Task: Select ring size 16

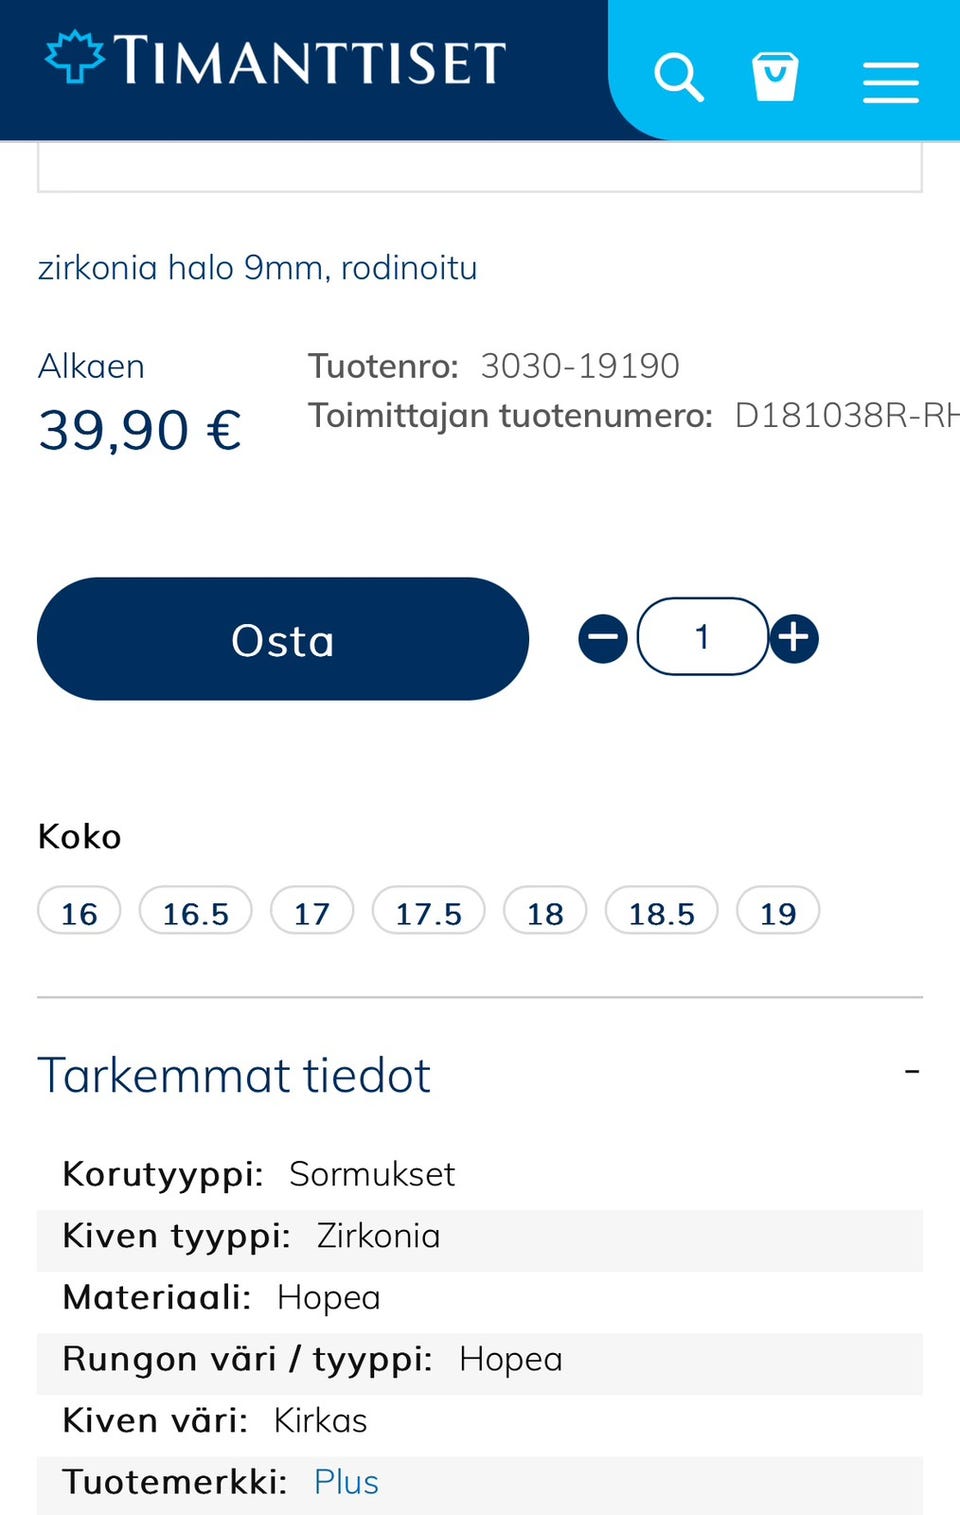Action: [x=79, y=912]
